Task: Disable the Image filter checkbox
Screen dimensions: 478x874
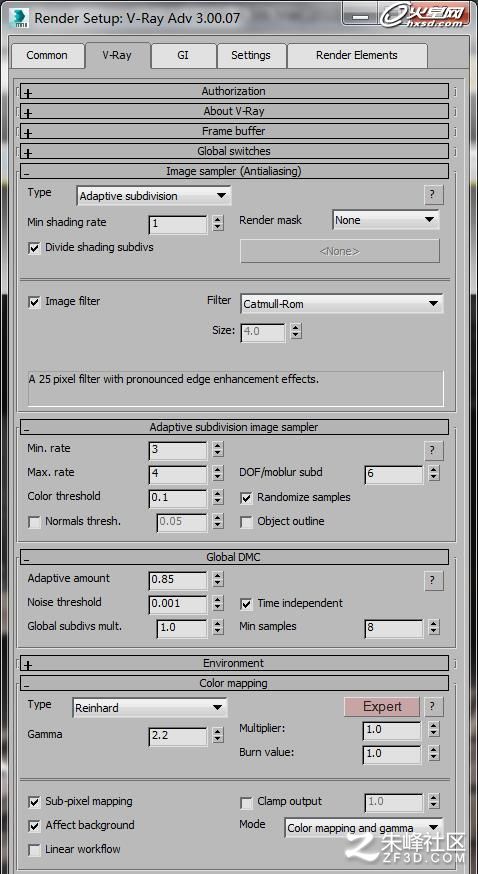Action: [x=35, y=302]
